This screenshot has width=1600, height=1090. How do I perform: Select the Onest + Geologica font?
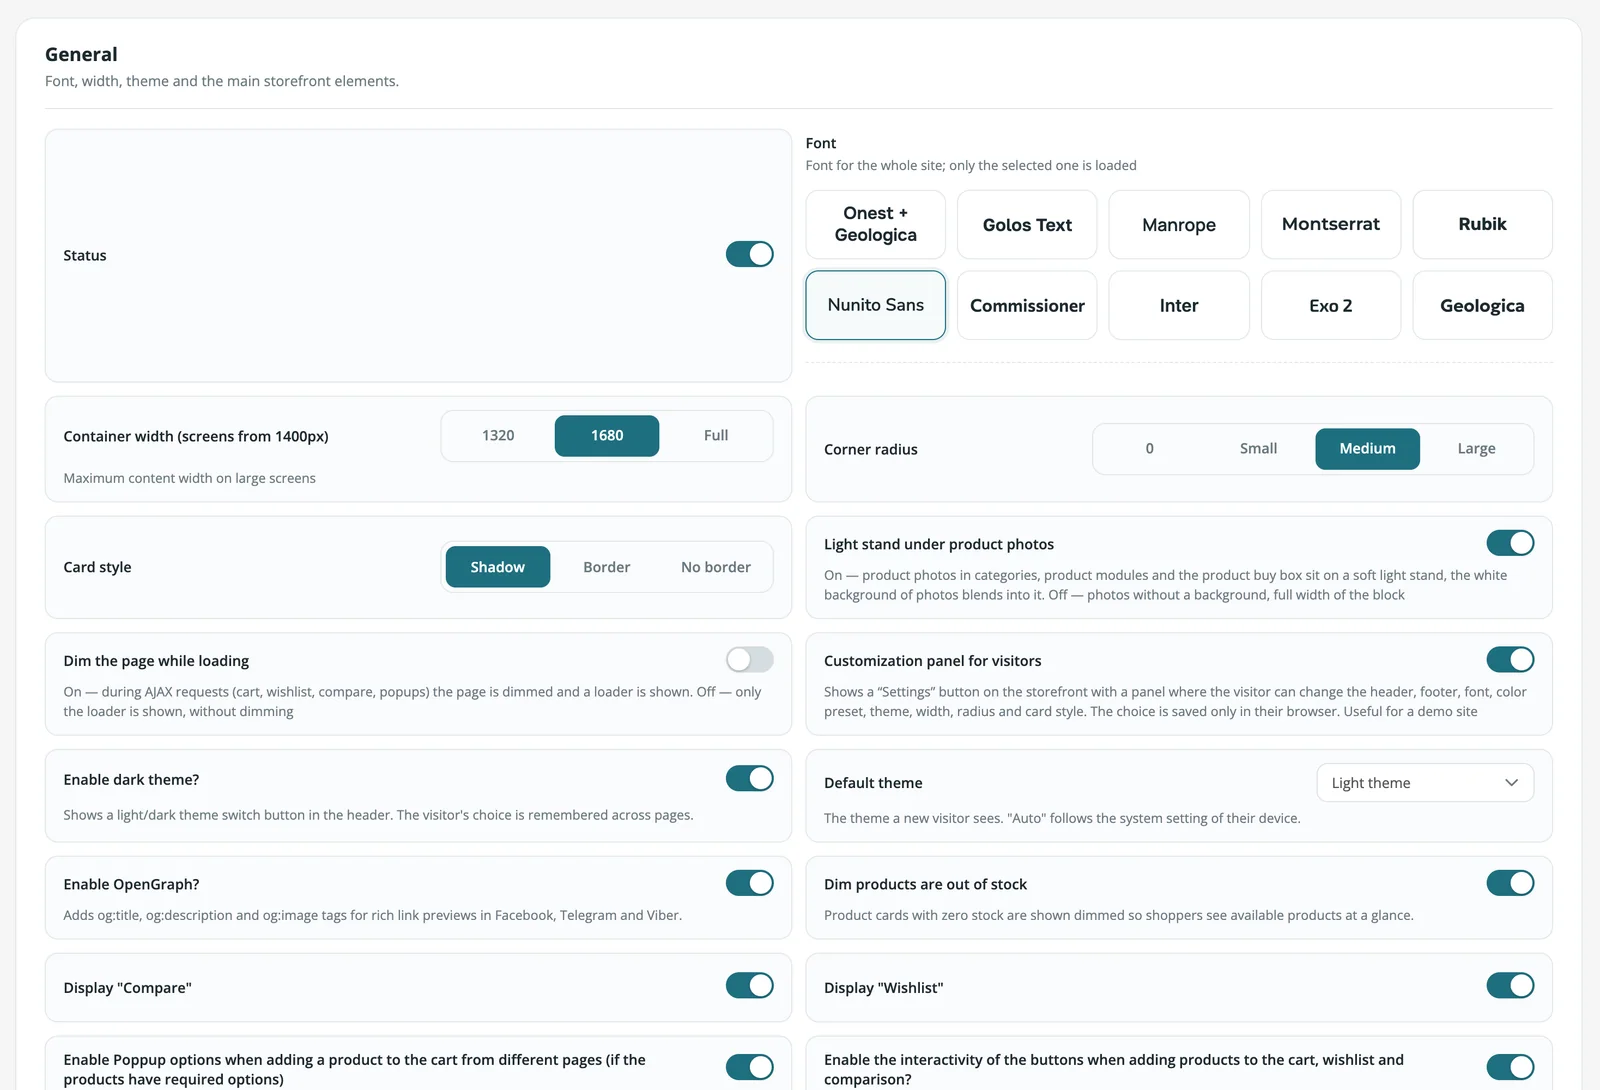[x=876, y=224]
